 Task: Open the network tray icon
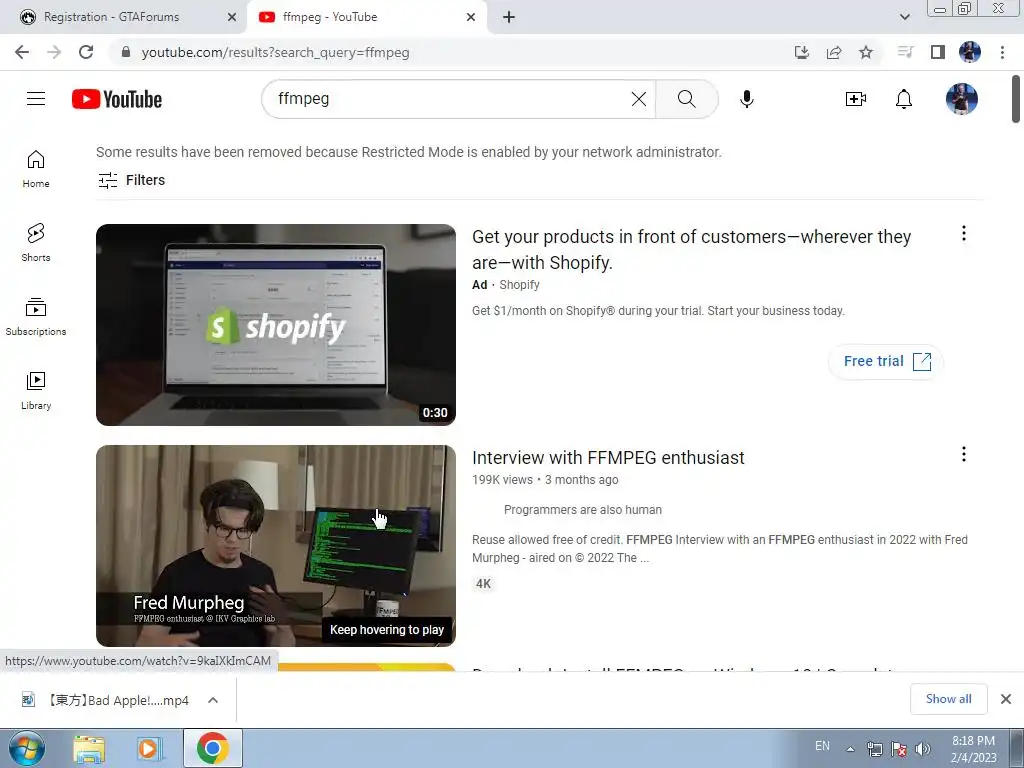pyautogui.click(x=874, y=749)
